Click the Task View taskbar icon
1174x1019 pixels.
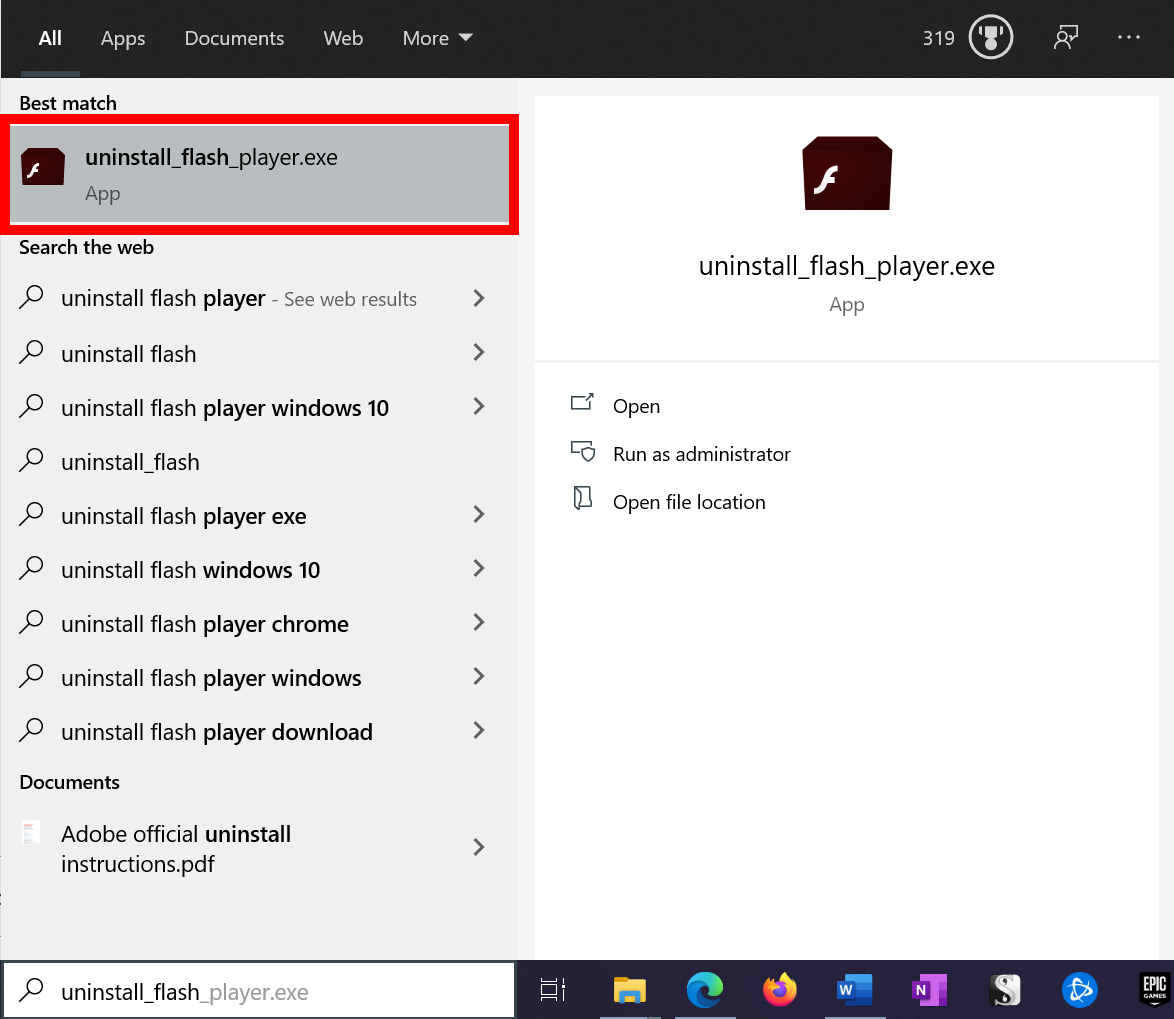click(x=553, y=990)
